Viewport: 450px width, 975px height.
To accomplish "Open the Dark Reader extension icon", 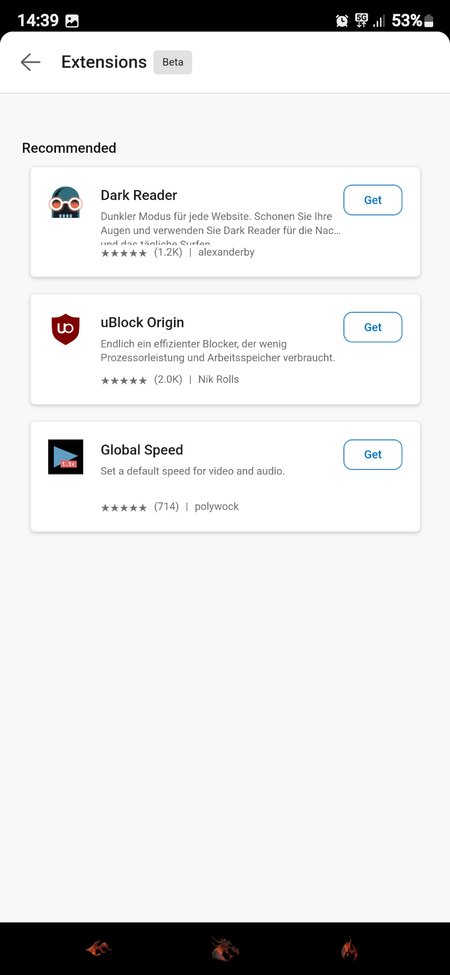I will (65, 203).
